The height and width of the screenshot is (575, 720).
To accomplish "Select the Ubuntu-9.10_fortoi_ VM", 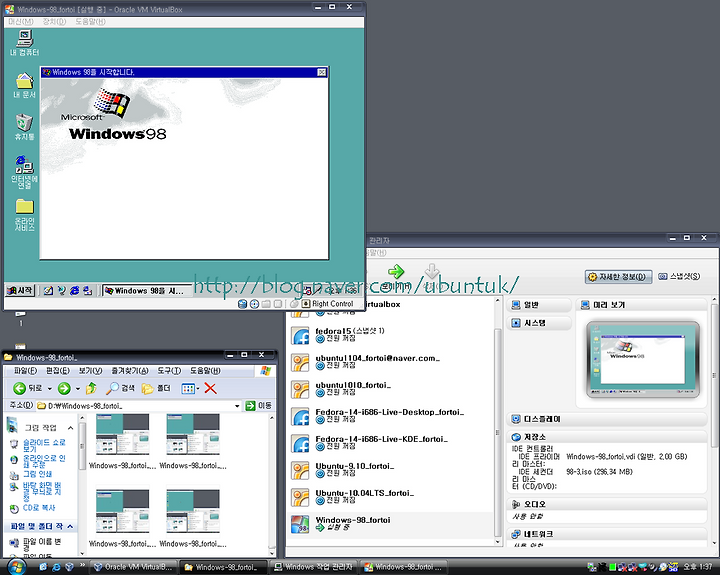I will (391, 470).
